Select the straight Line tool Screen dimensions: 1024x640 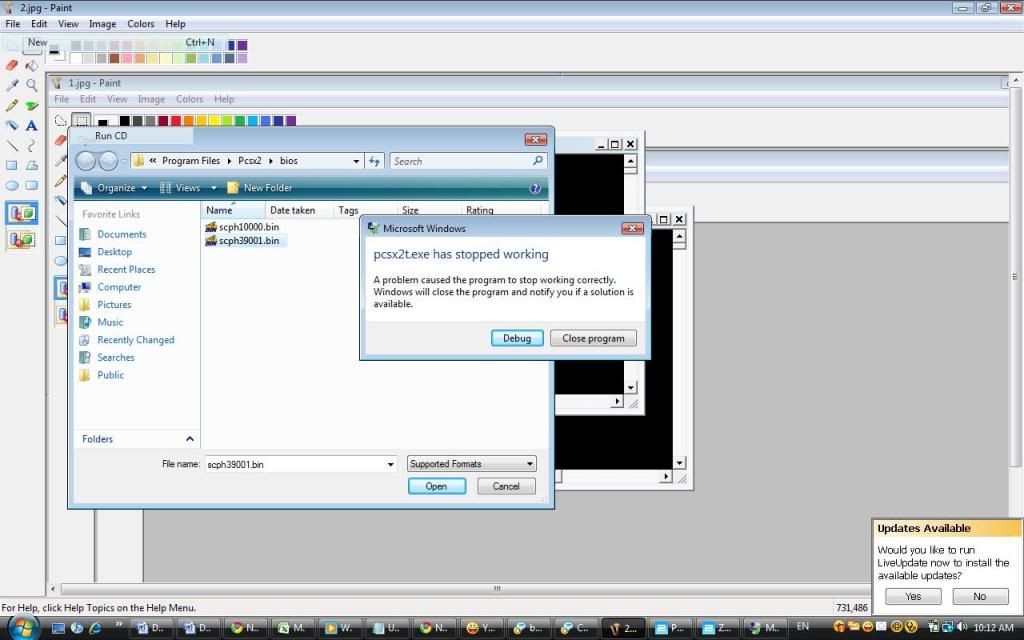(x=12, y=146)
